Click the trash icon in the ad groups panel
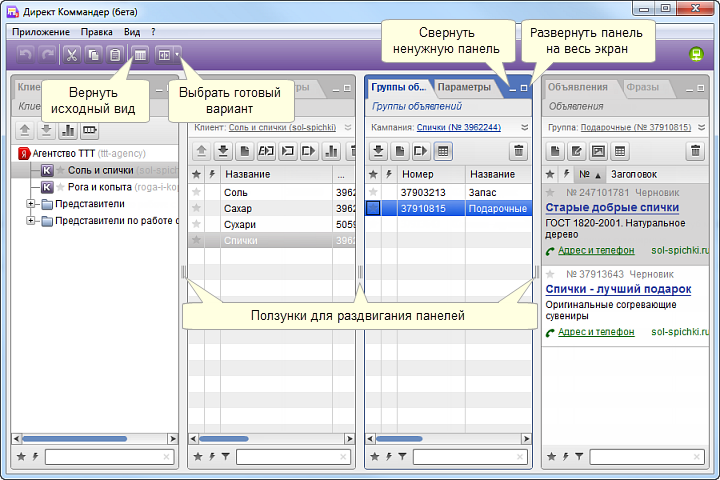The image size is (720, 480). 518,151
